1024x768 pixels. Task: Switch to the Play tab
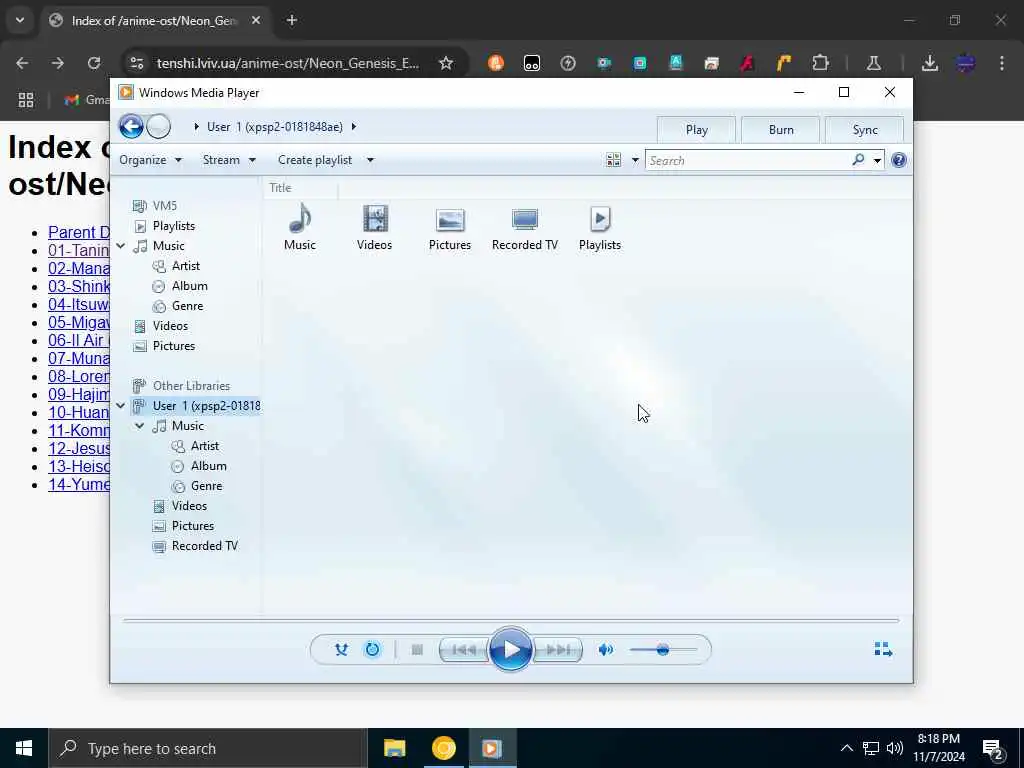(697, 129)
